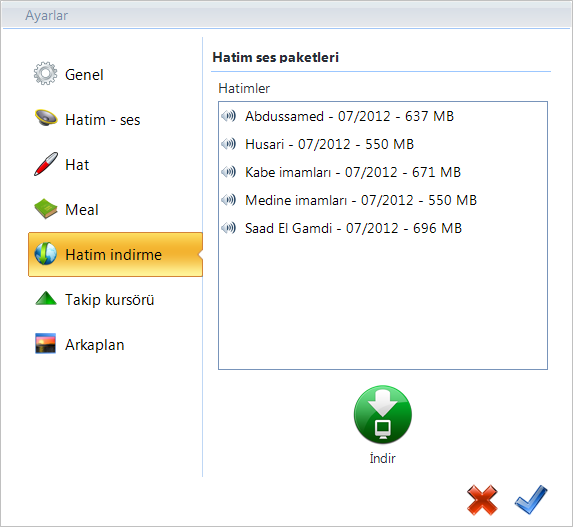573x527 pixels.
Task: Open the Takip kursörü green triangle icon
Action: click(46, 298)
